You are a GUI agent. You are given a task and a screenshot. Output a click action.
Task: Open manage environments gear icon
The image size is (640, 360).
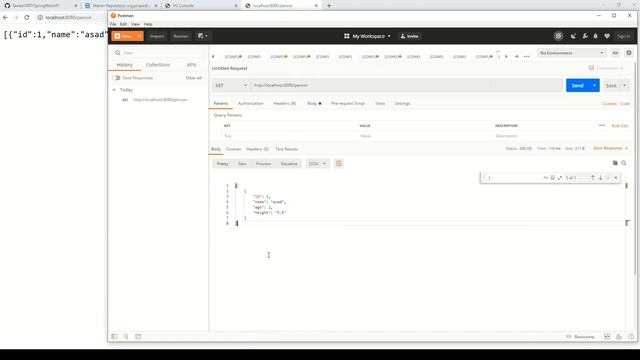[629, 53]
